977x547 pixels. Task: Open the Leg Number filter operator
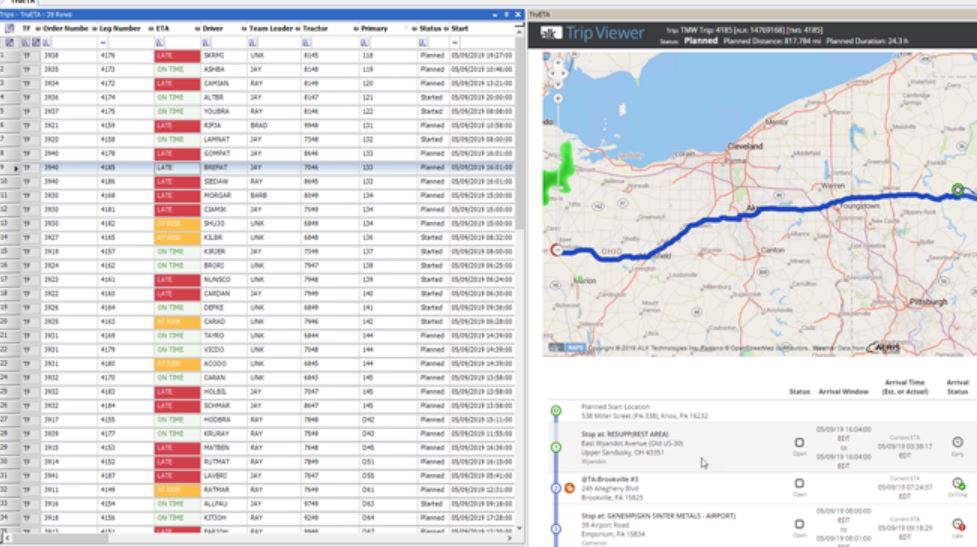coord(103,42)
